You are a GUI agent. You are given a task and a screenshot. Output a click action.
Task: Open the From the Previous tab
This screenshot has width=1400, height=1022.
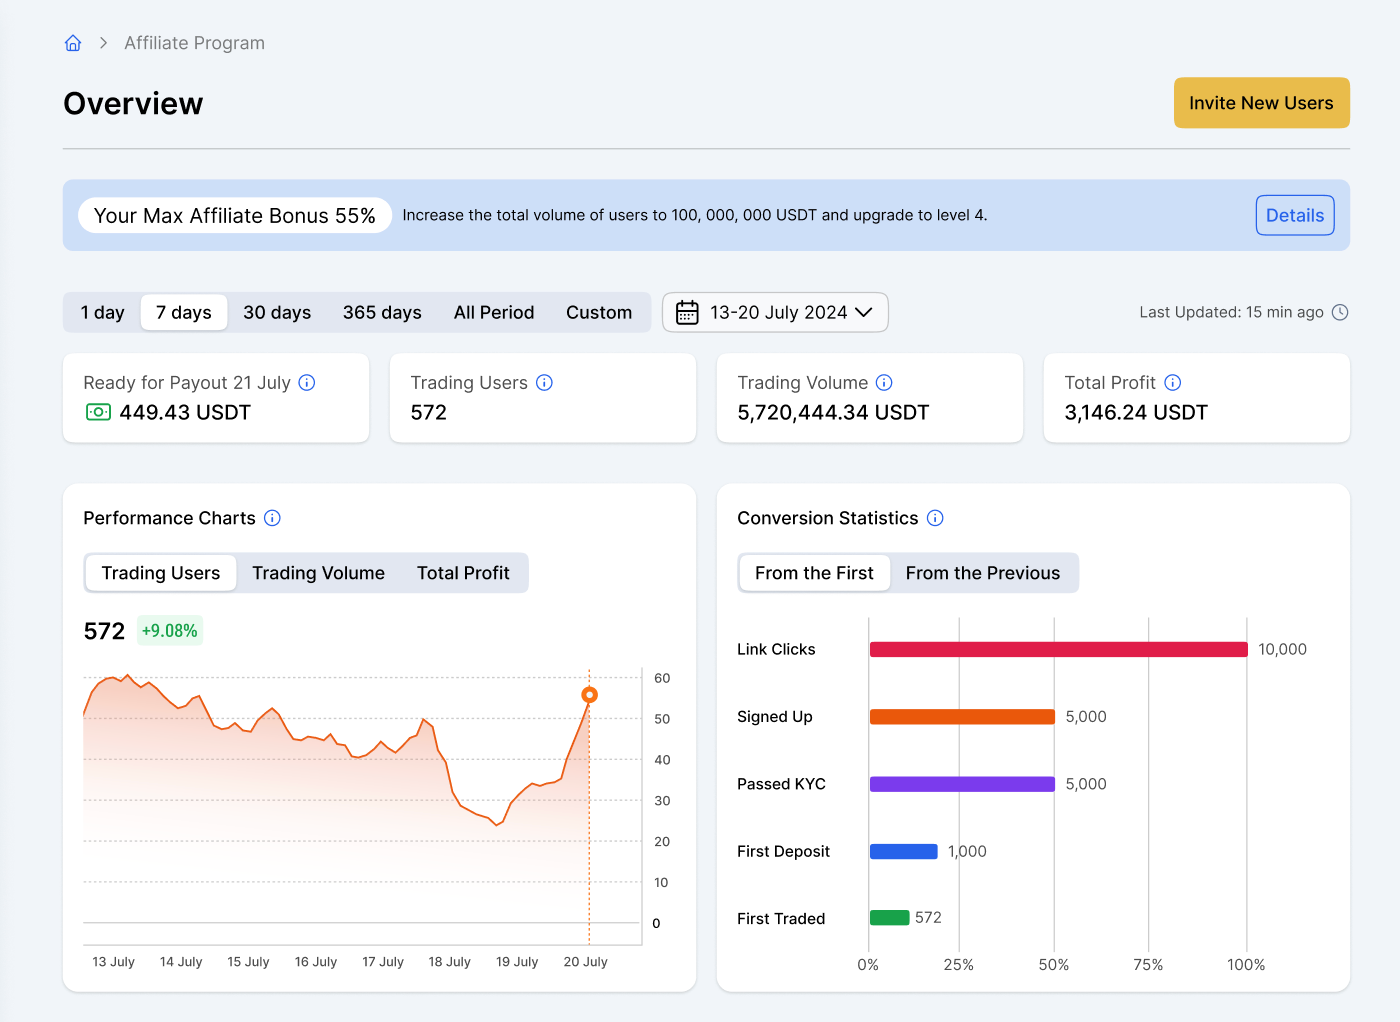(x=982, y=573)
